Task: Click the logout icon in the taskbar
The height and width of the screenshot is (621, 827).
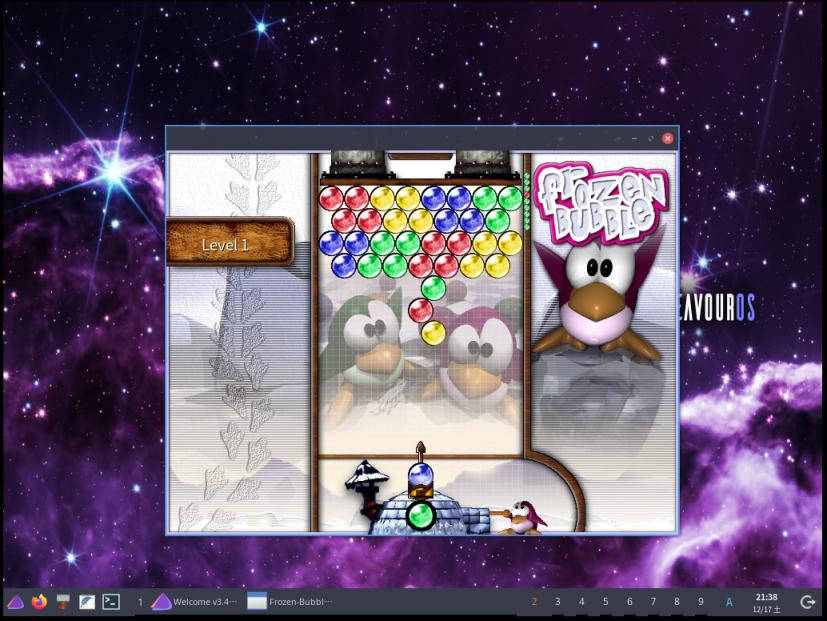Action: click(807, 601)
